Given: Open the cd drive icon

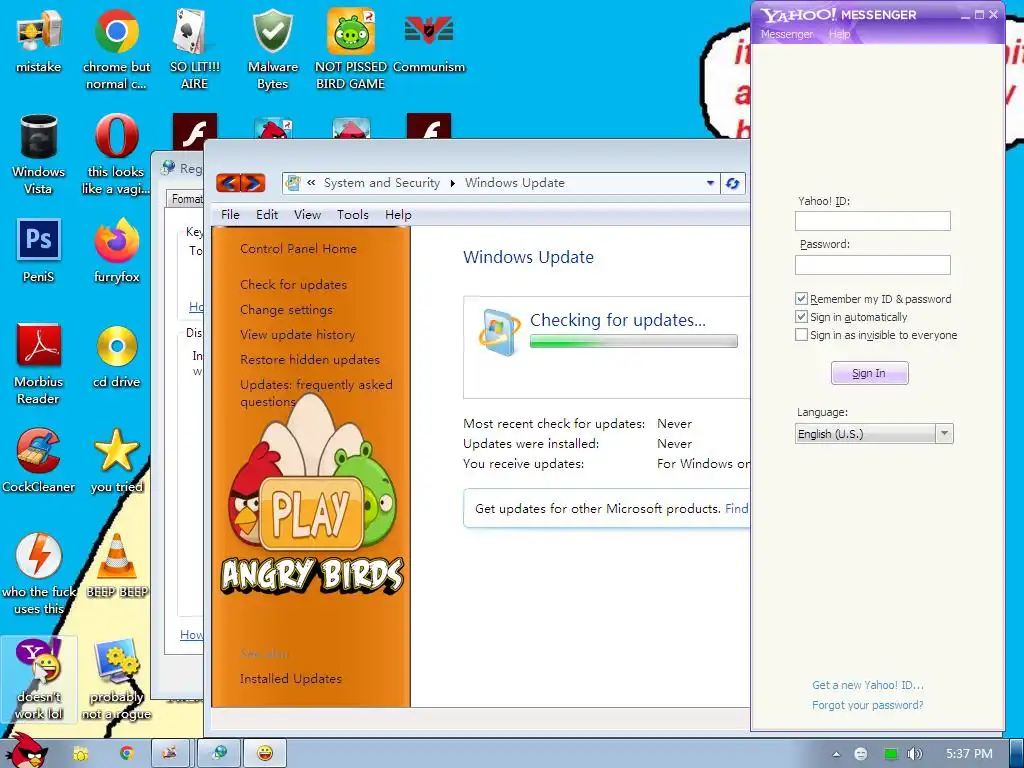Looking at the screenshot, I should (x=117, y=356).
